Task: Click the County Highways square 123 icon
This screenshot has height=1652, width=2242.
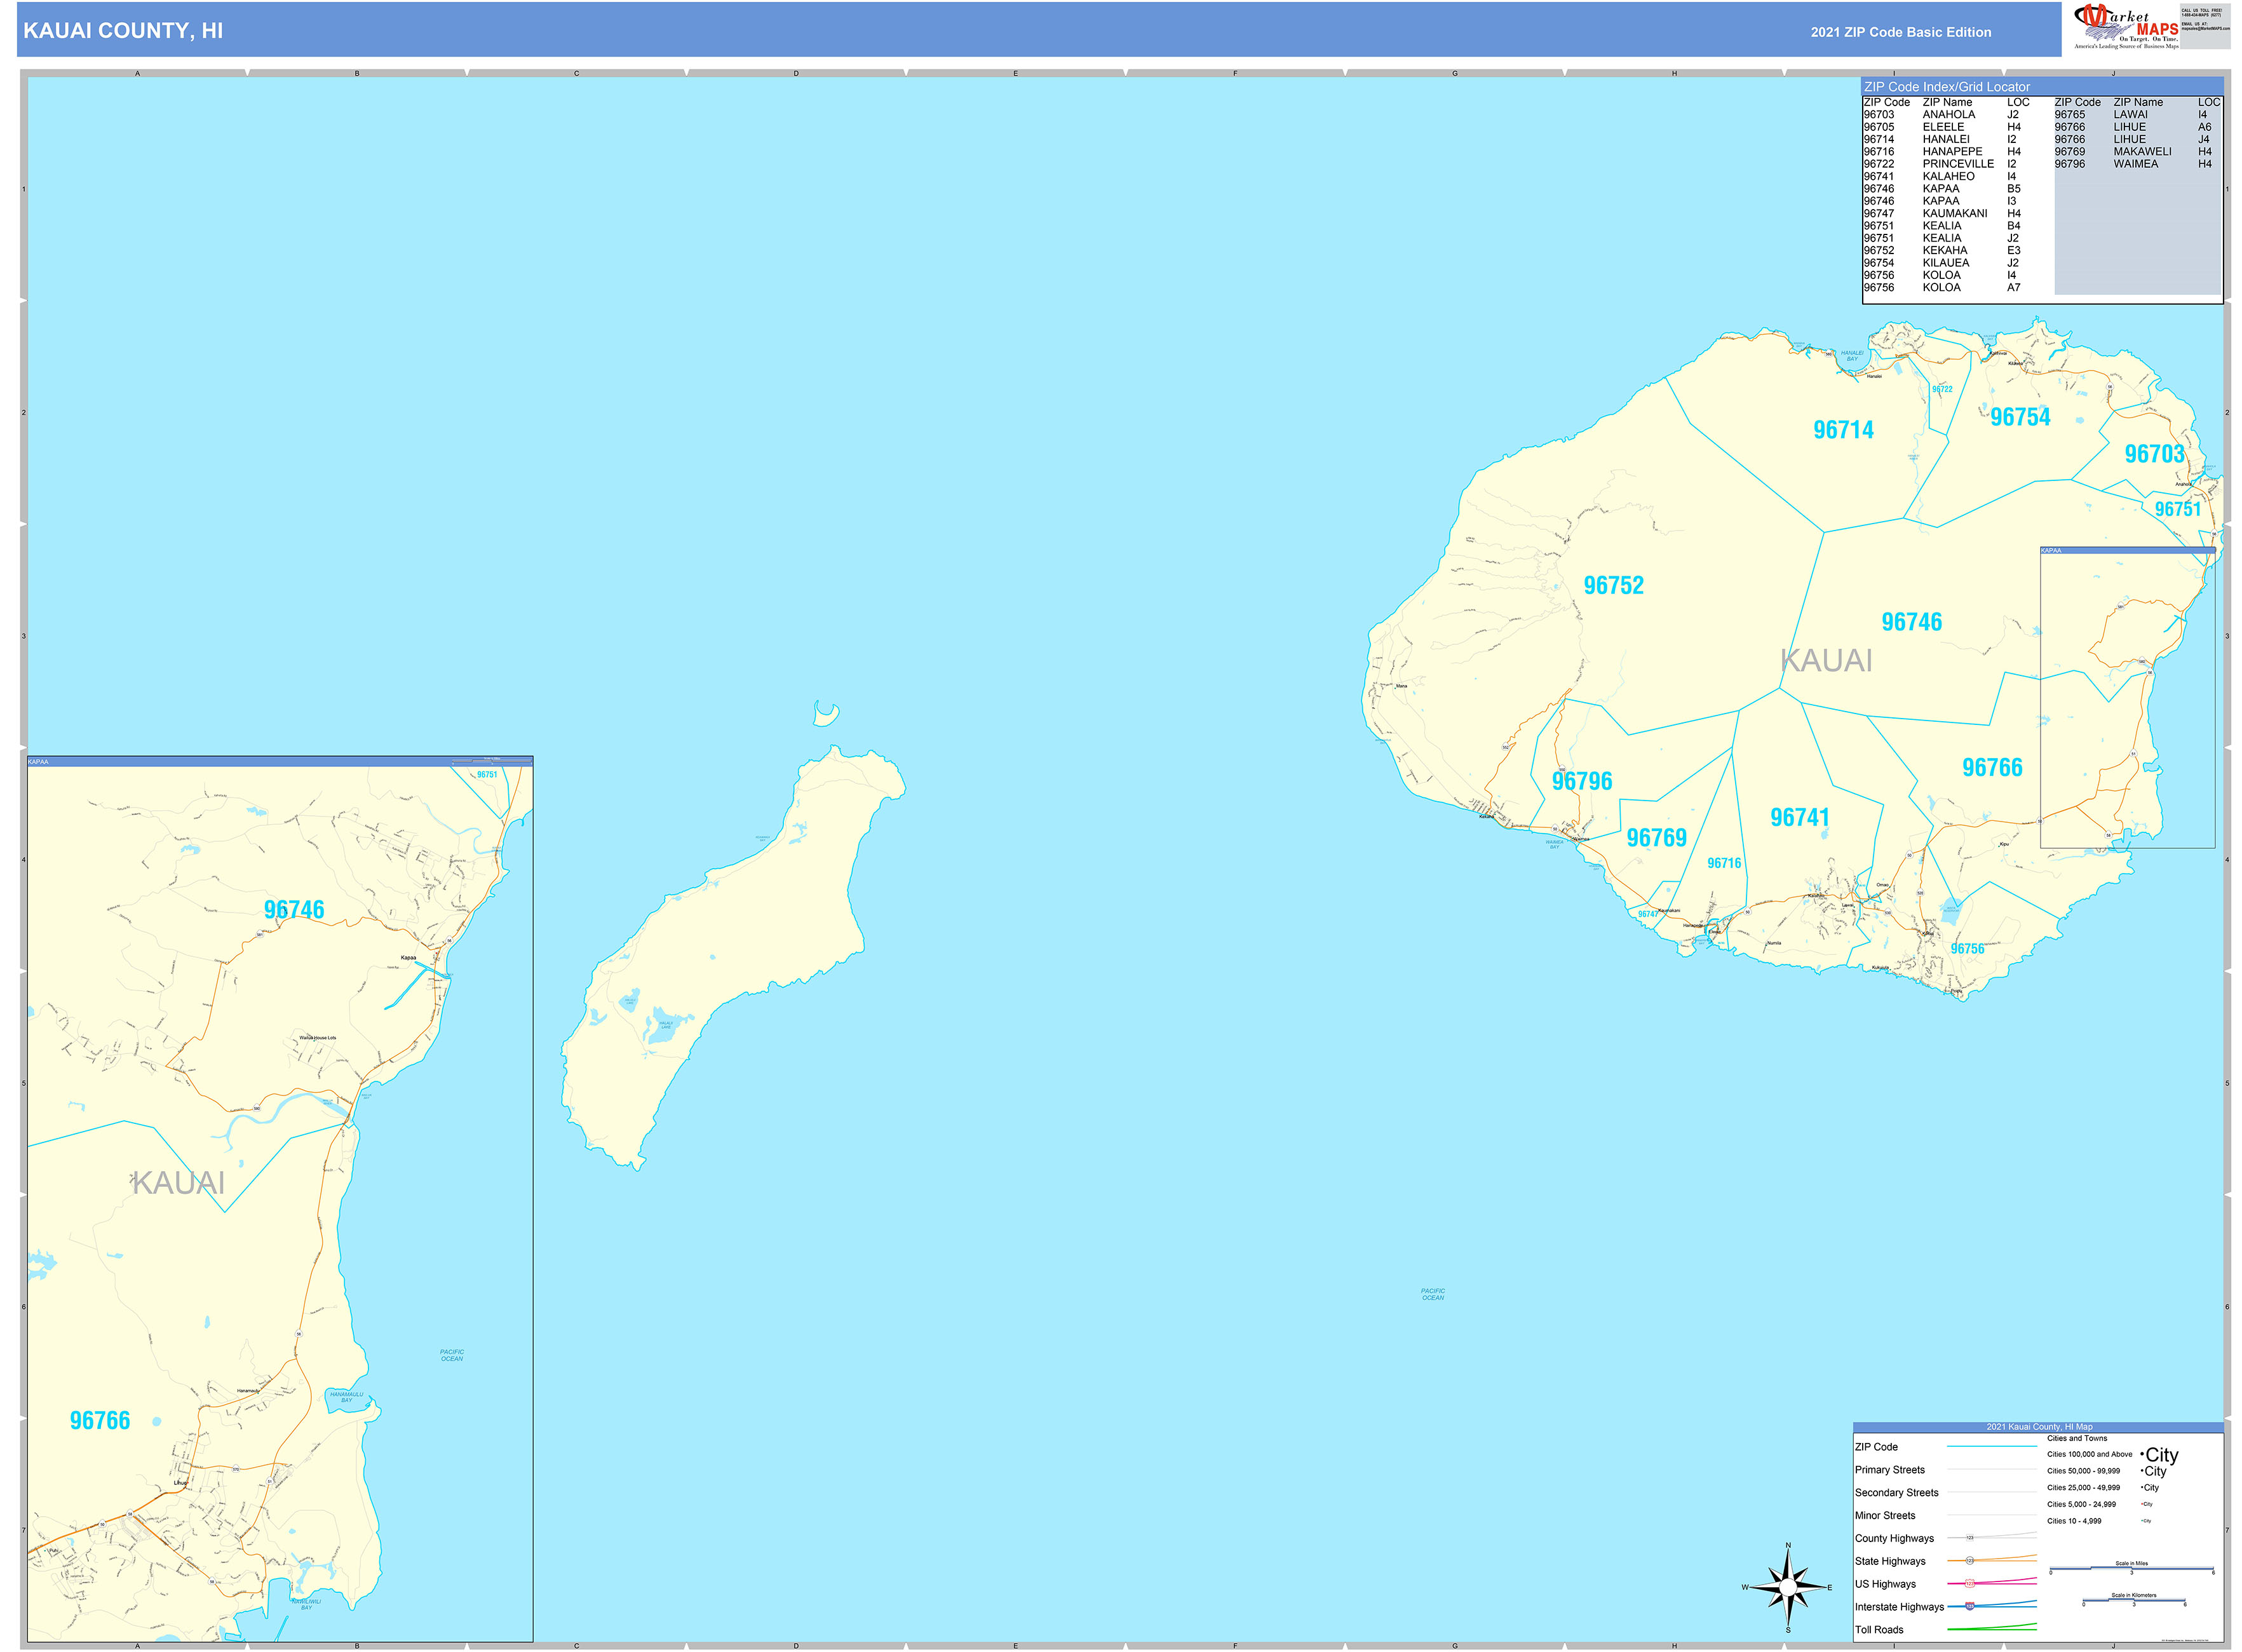Action: click(x=1970, y=1538)
